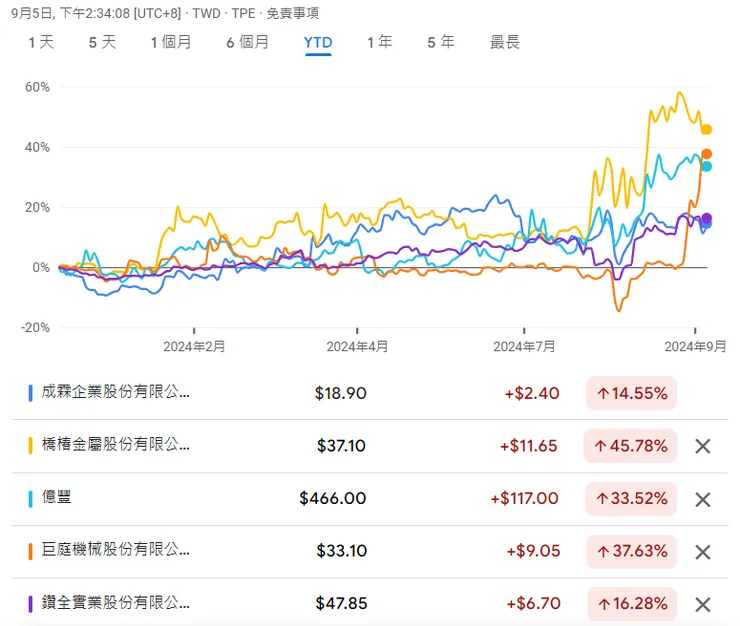This screenshot has width=740, height=626.
Task: Remove 橋椿金屬 from the comparison
Action: 703,446
